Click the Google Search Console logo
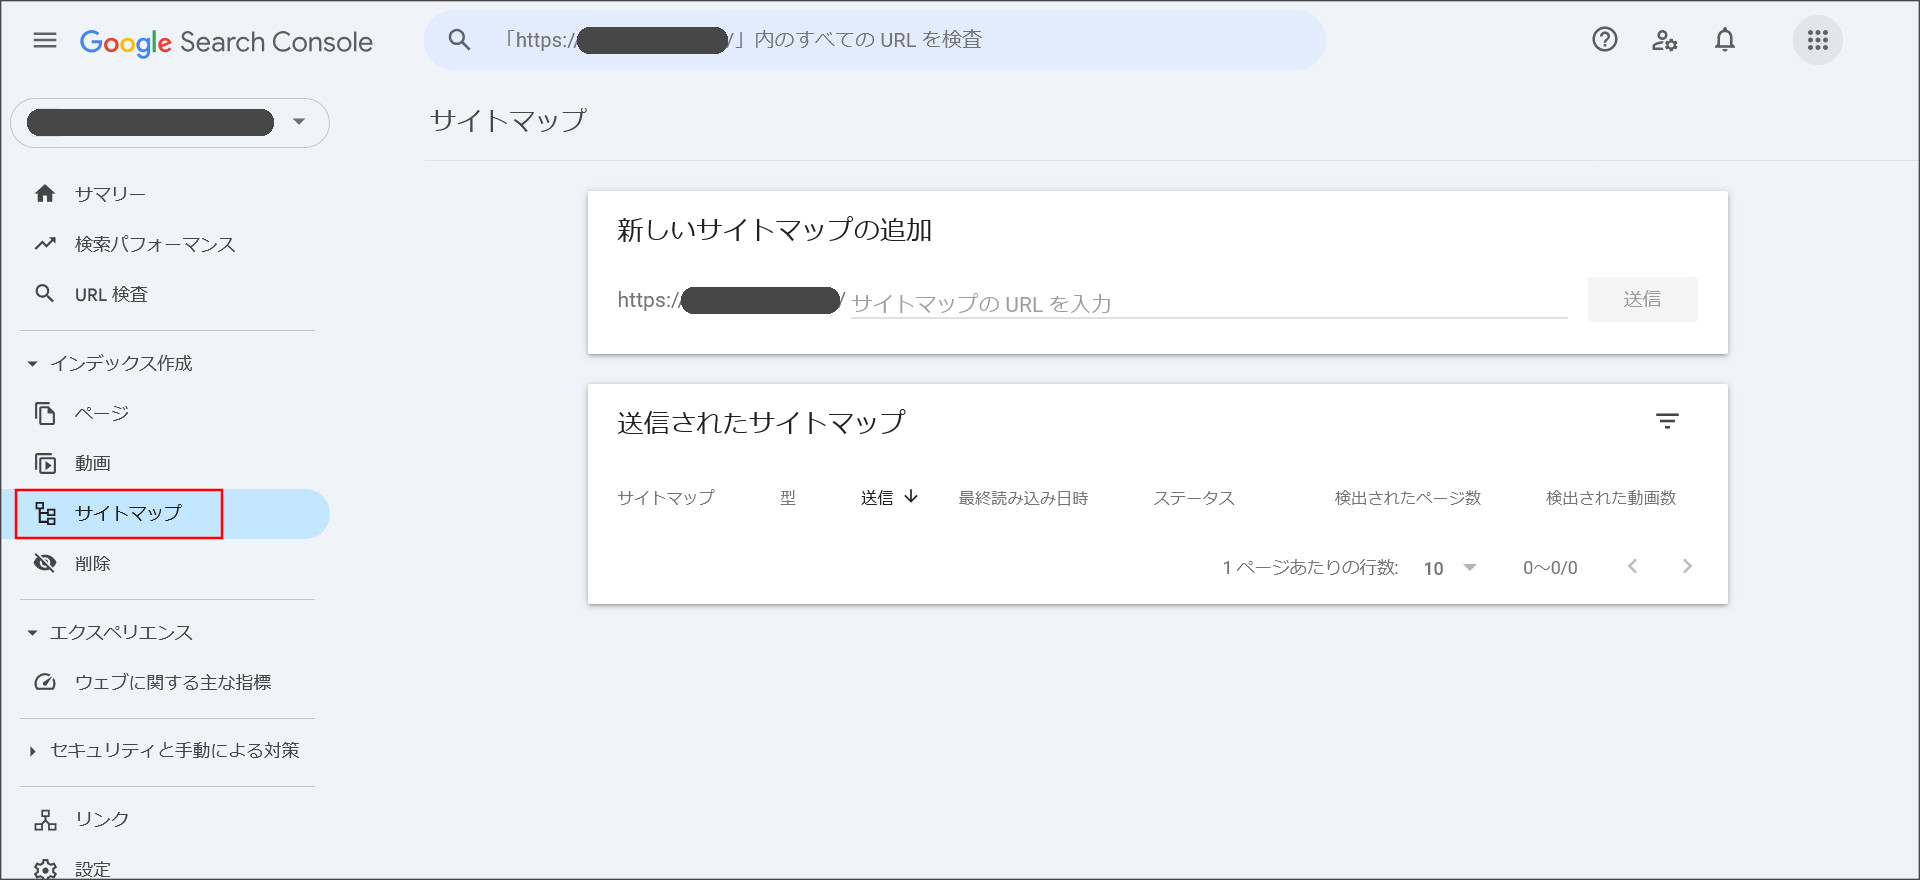This screenshot has width=1920, height=880. tap(226, 42)
